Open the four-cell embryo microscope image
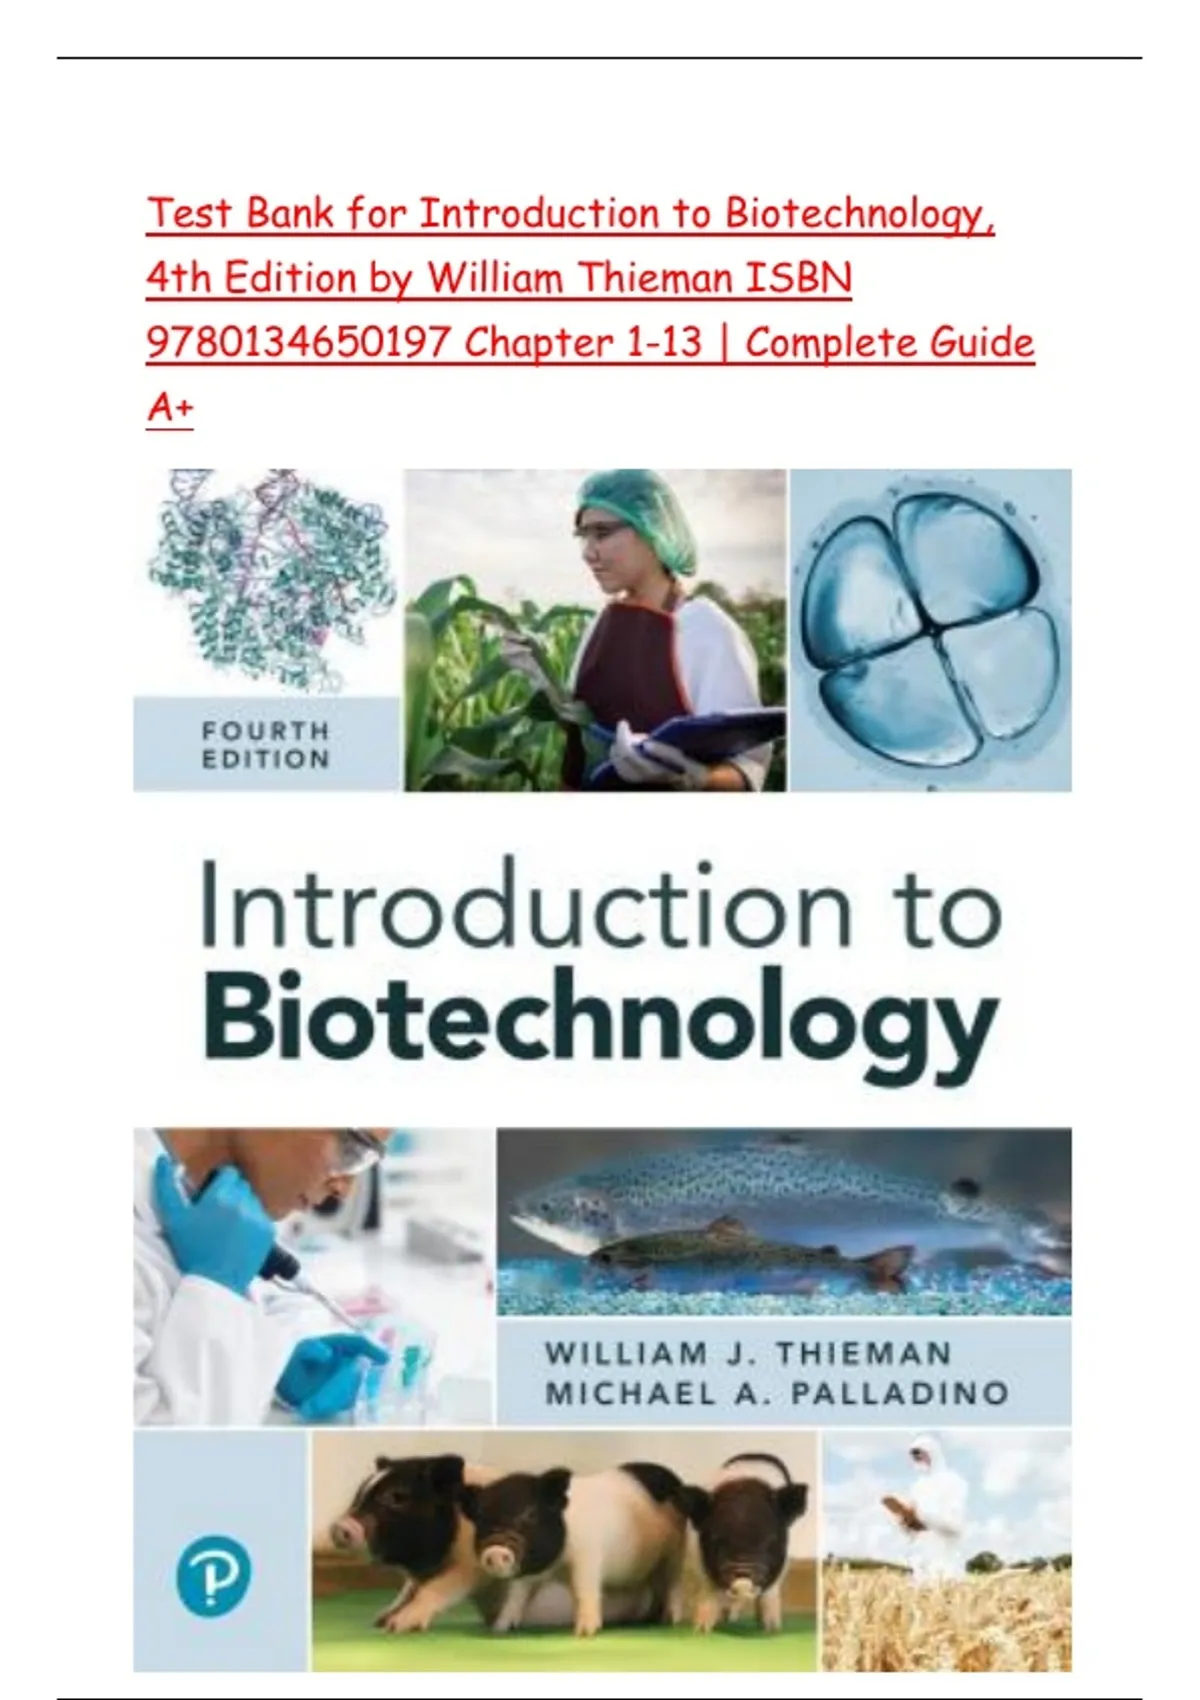The height and width of the screenshot is (1700, 1200). point(930,630)
